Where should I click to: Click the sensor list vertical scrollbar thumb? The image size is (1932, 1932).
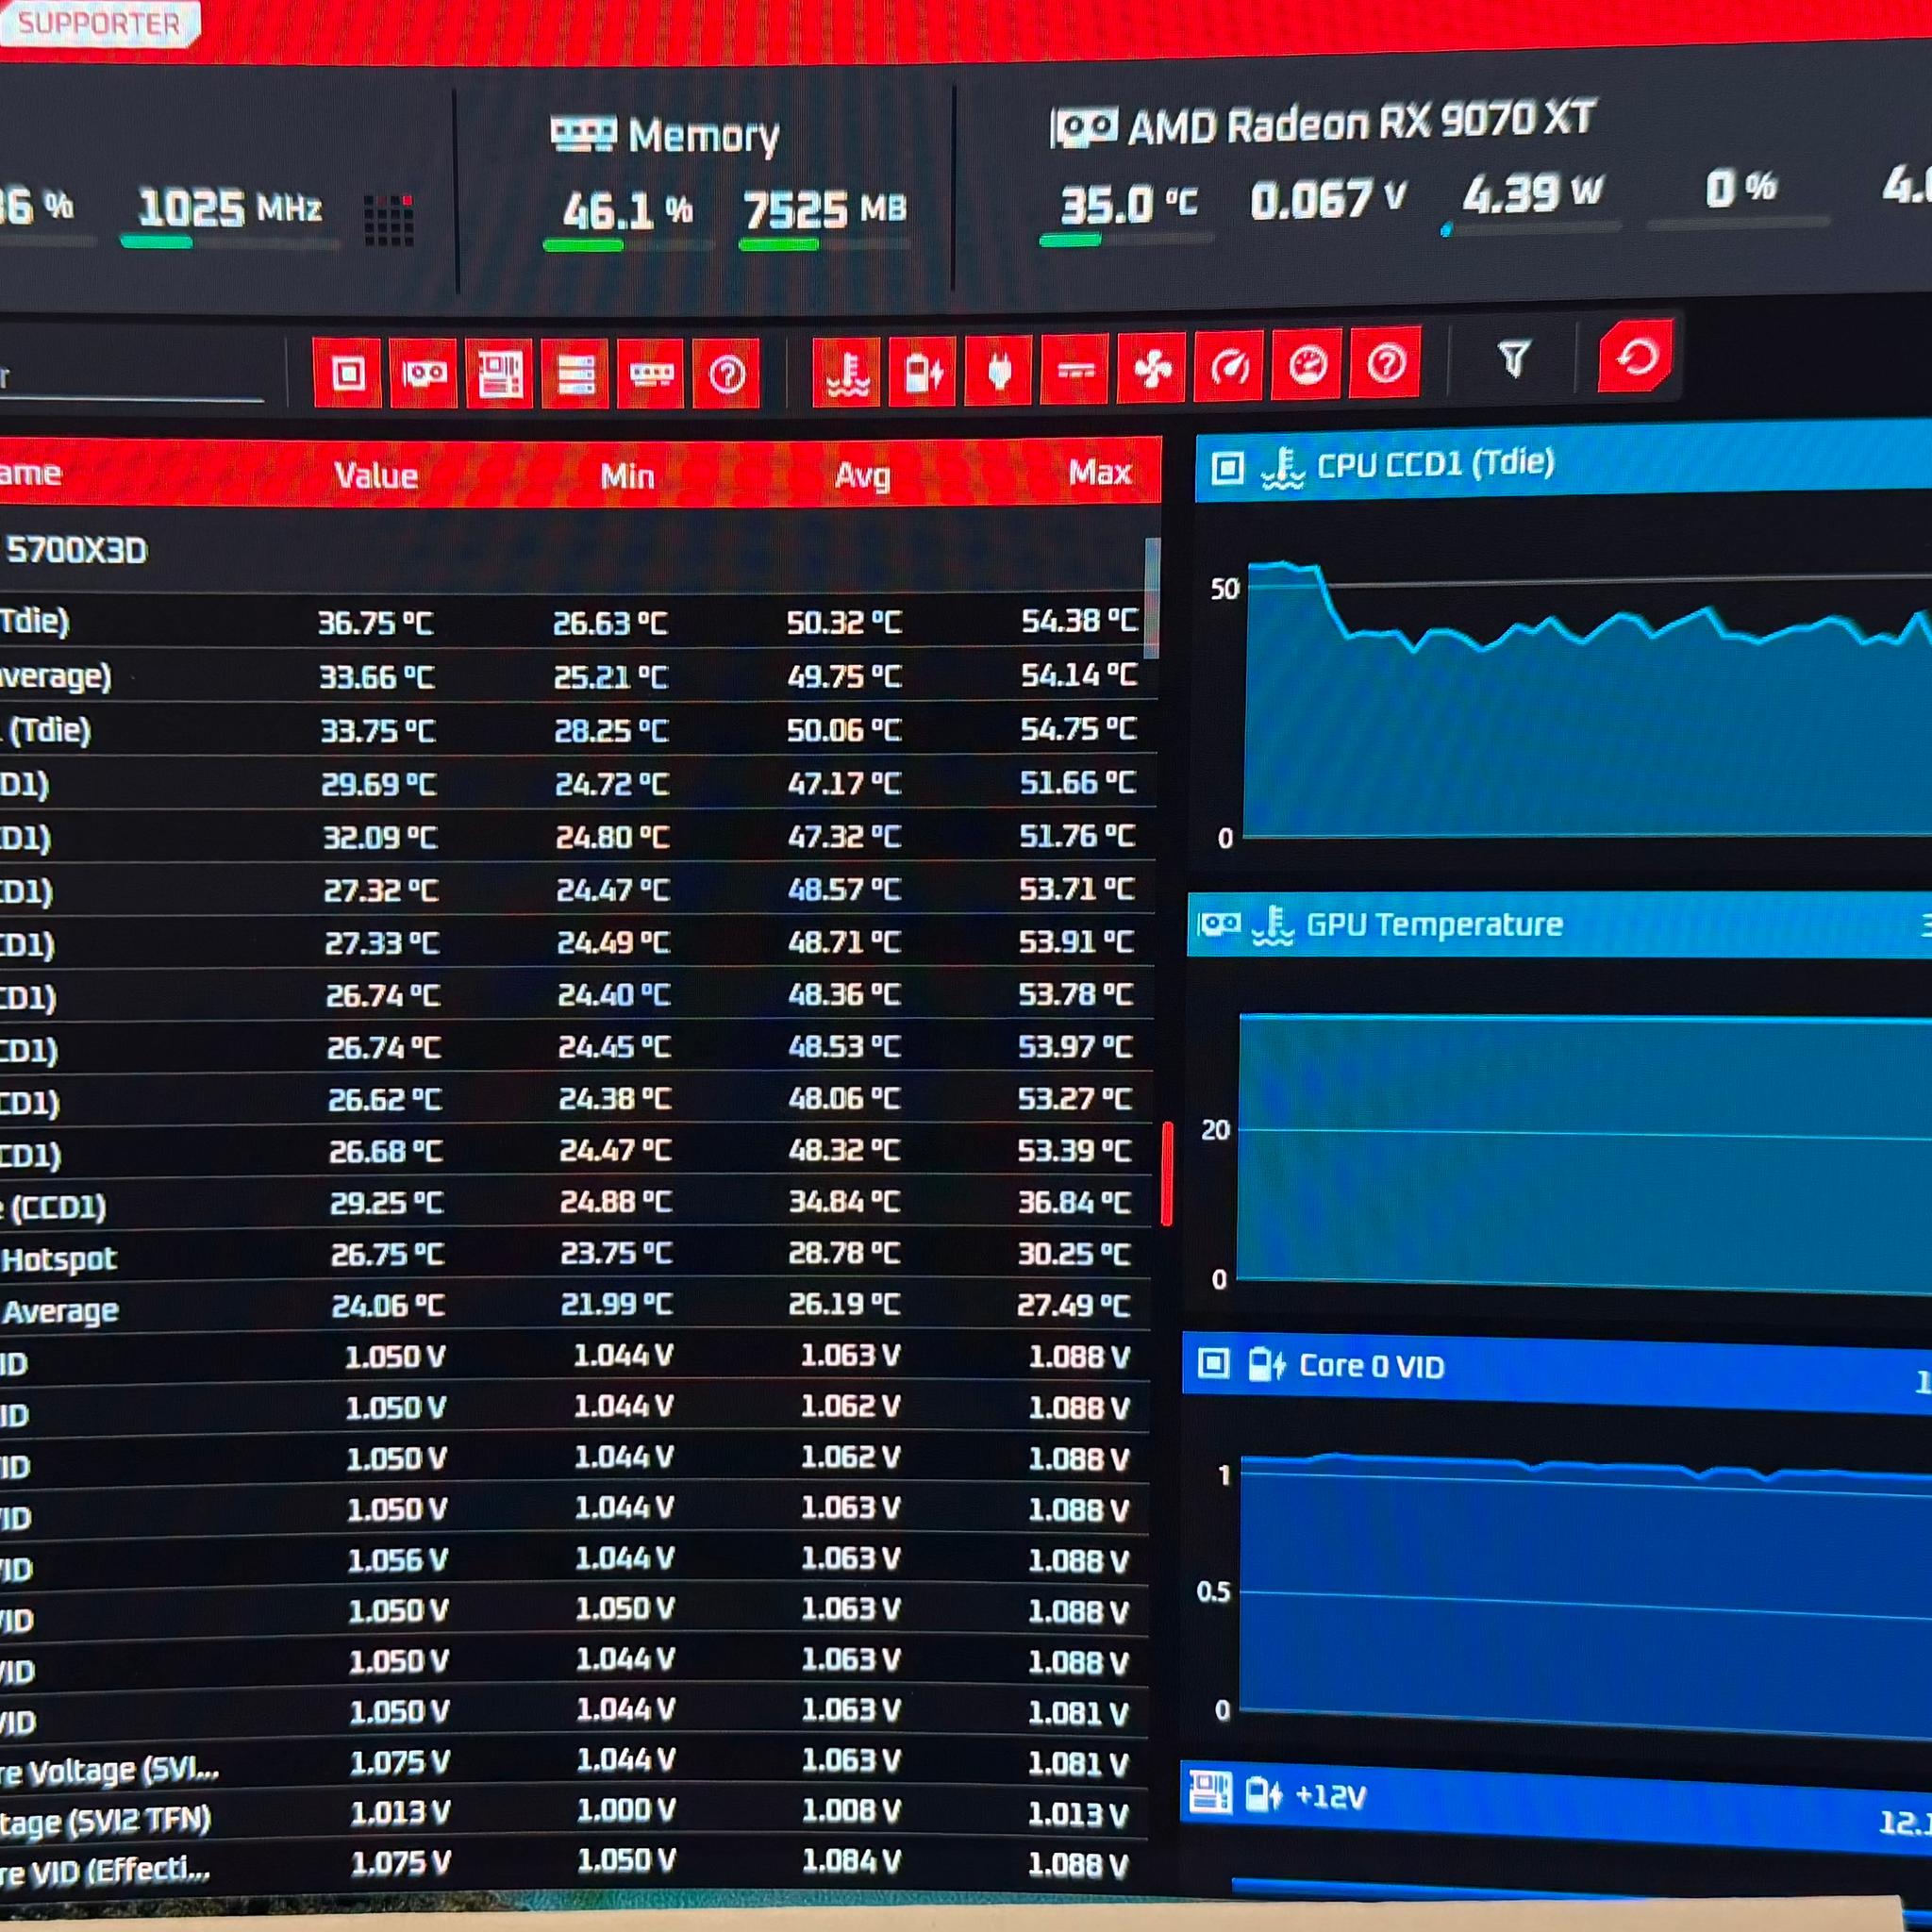click(x=1152, y=597)
